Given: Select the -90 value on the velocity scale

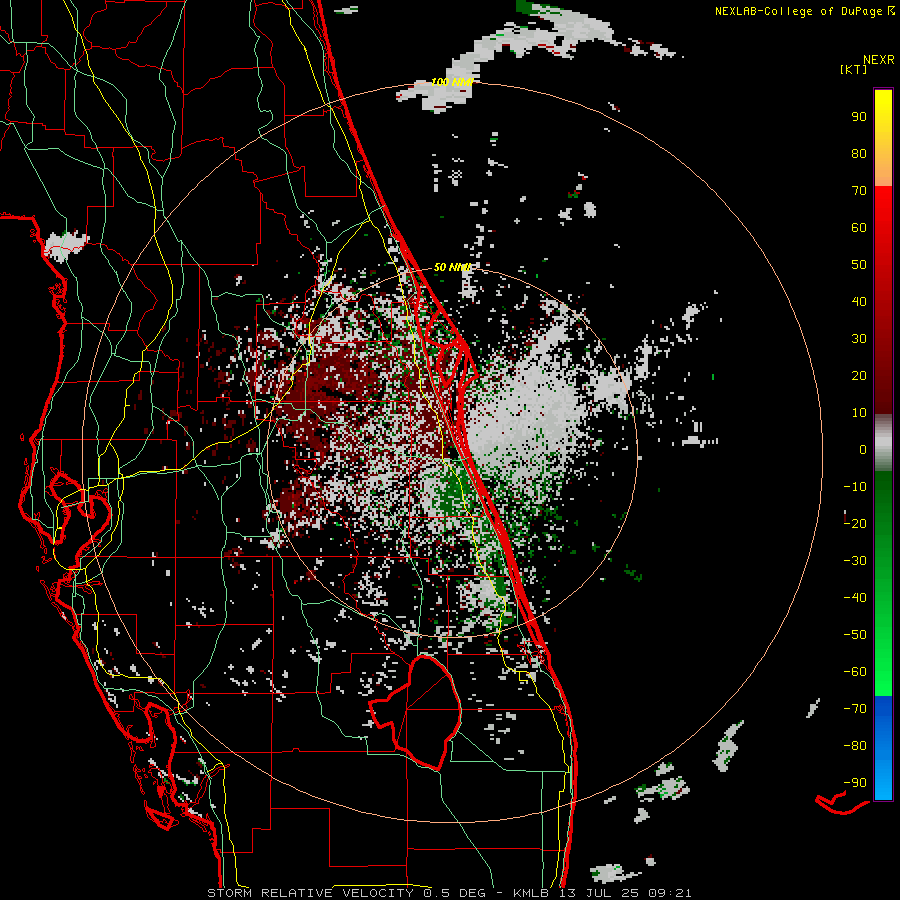Looking at the screenshot, I should [855, 783].
